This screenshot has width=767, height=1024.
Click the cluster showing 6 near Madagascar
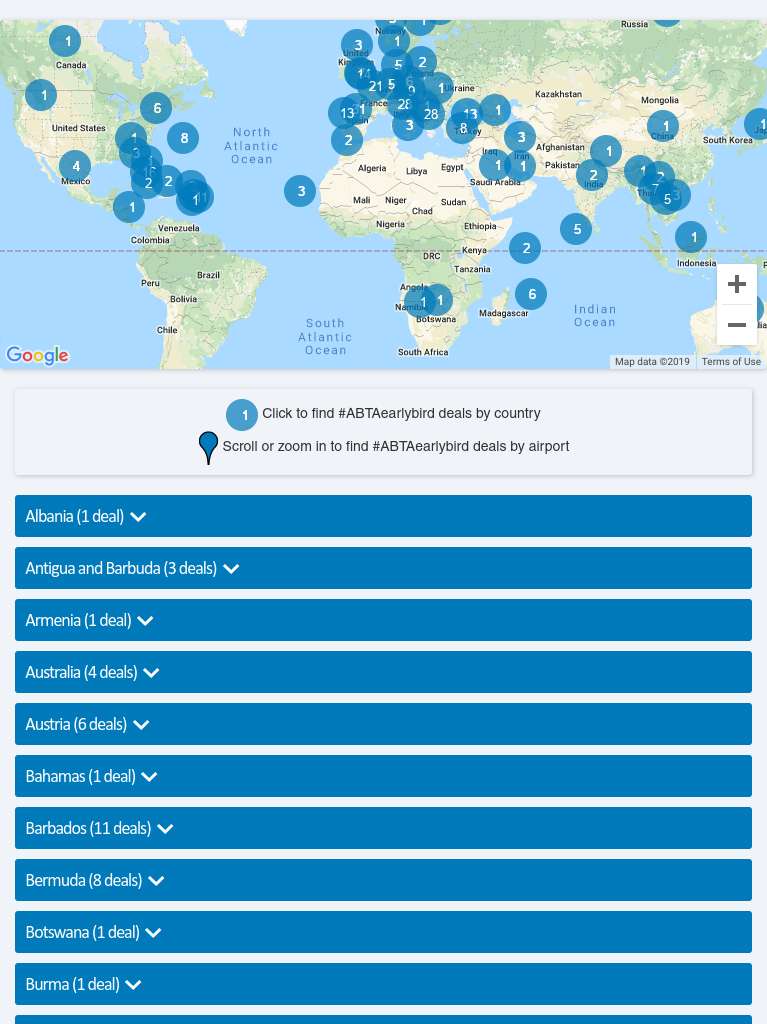(x=531, y=295)
